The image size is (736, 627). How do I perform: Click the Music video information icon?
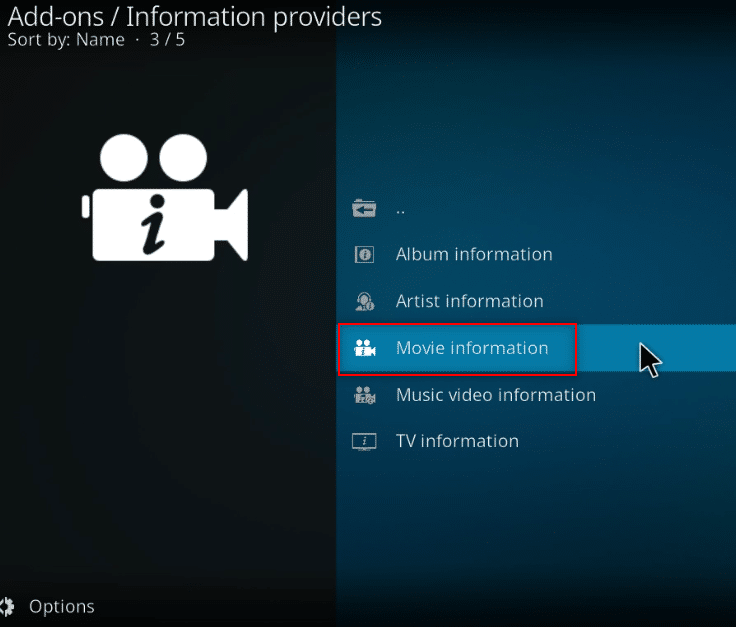pyautogui.click(x=364, y=395)
